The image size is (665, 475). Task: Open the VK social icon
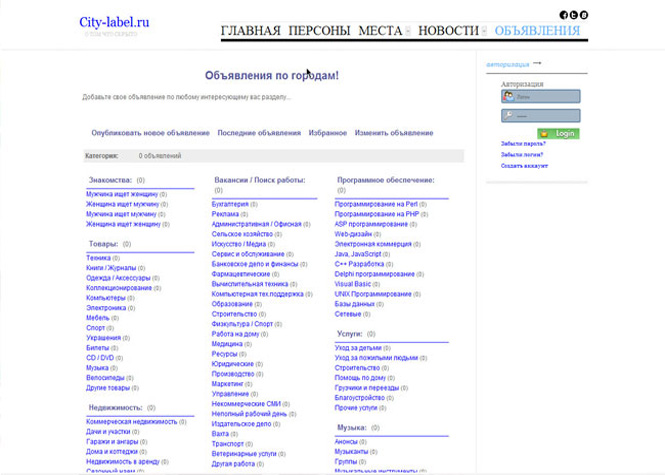pos(584,15)
